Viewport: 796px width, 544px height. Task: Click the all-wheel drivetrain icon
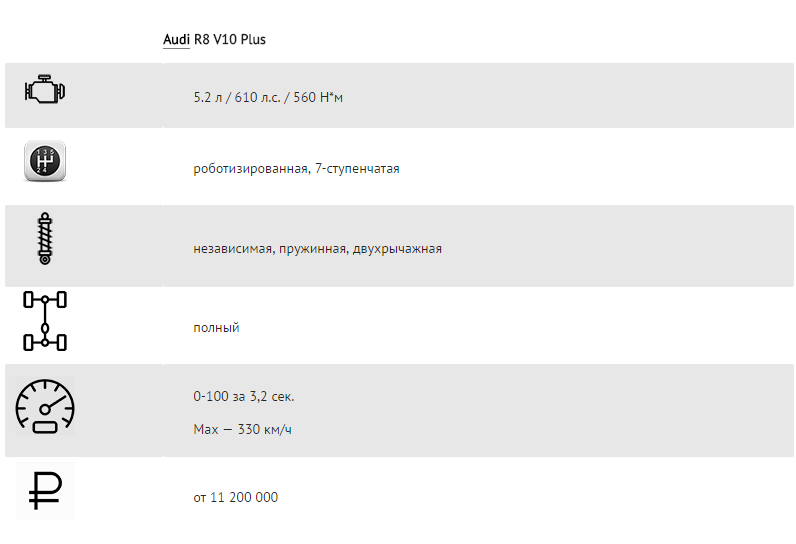(45, 321)
